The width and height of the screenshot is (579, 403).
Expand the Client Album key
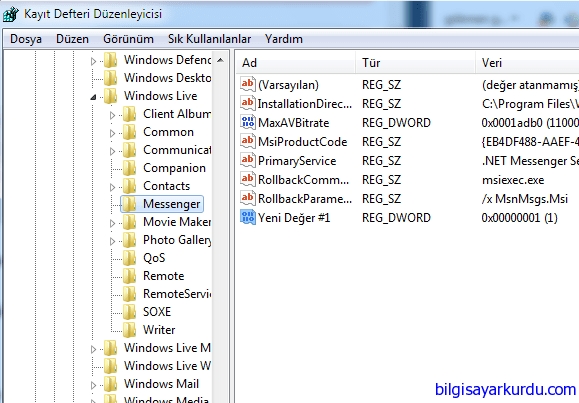tap(113, 115)
